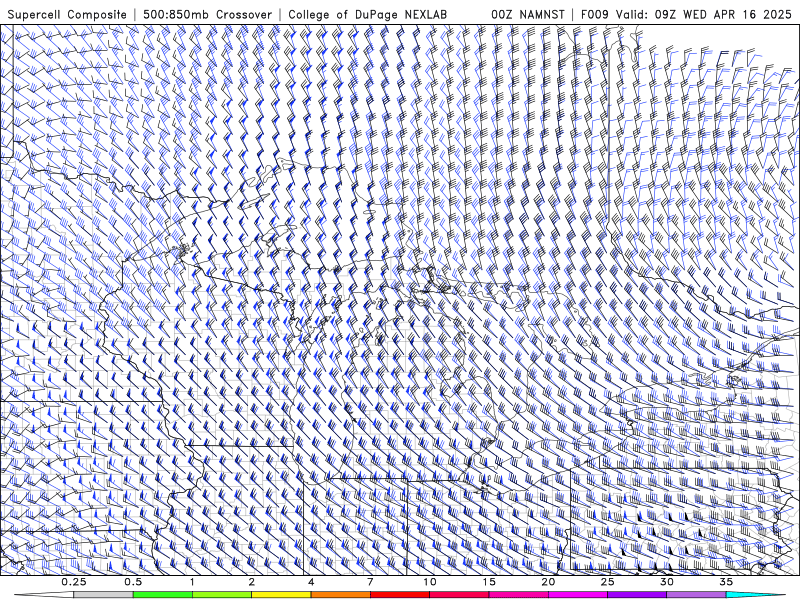Click the legend value 10

pyautogui.click(x=430, y=582)
